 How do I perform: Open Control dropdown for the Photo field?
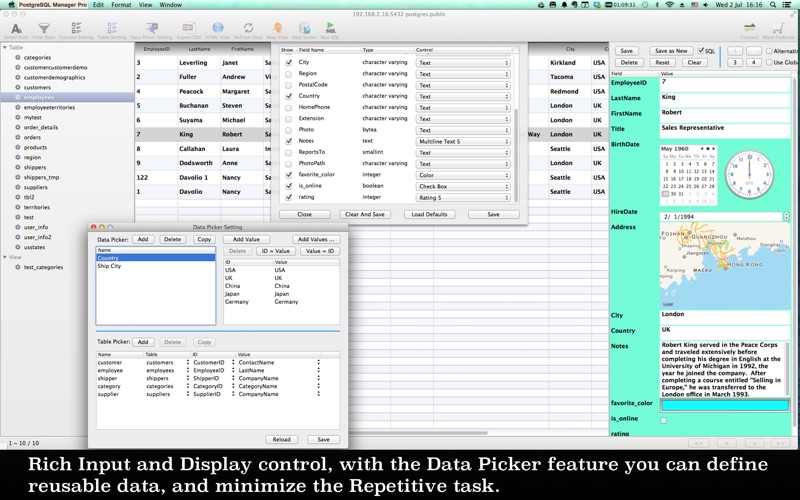pos(463,130)
